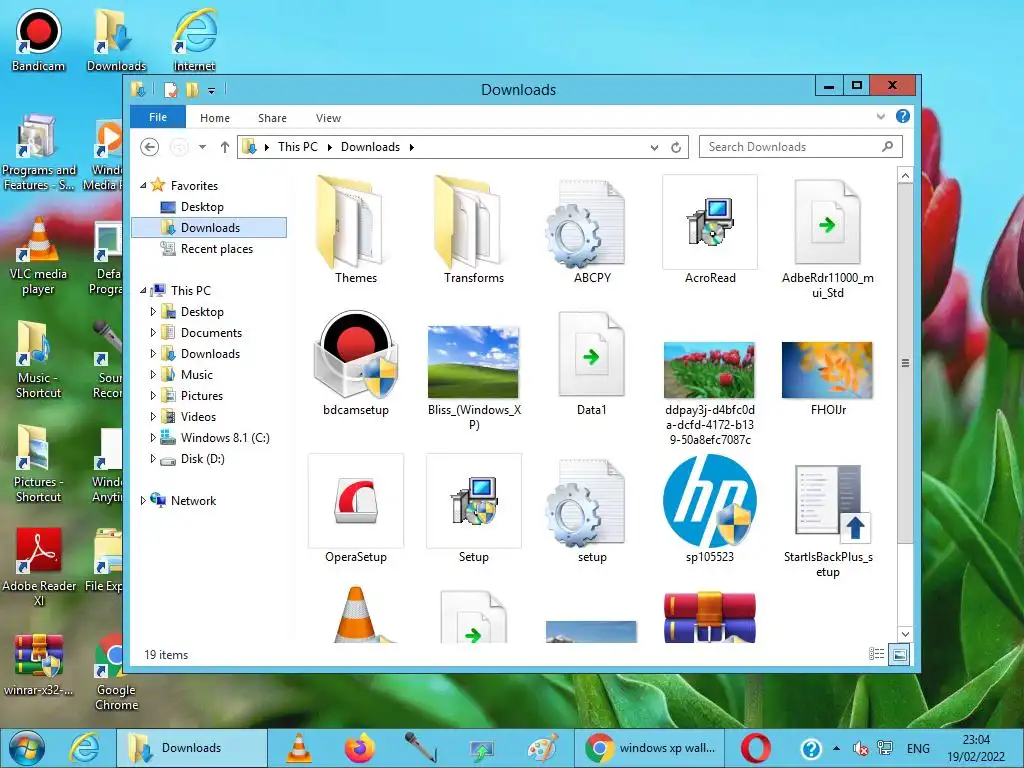
Task: Open Videos in navigation pane
Action: click(x=198, y=417)
